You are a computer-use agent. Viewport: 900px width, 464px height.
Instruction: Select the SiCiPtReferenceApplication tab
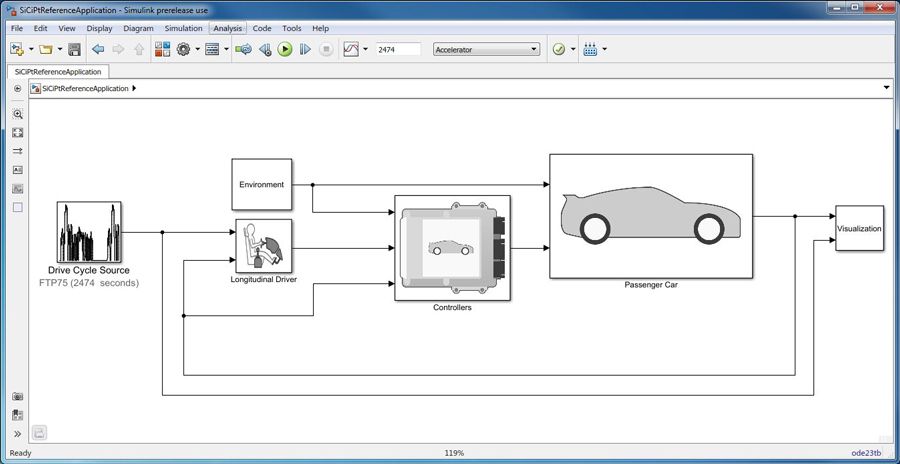[58, 72]
